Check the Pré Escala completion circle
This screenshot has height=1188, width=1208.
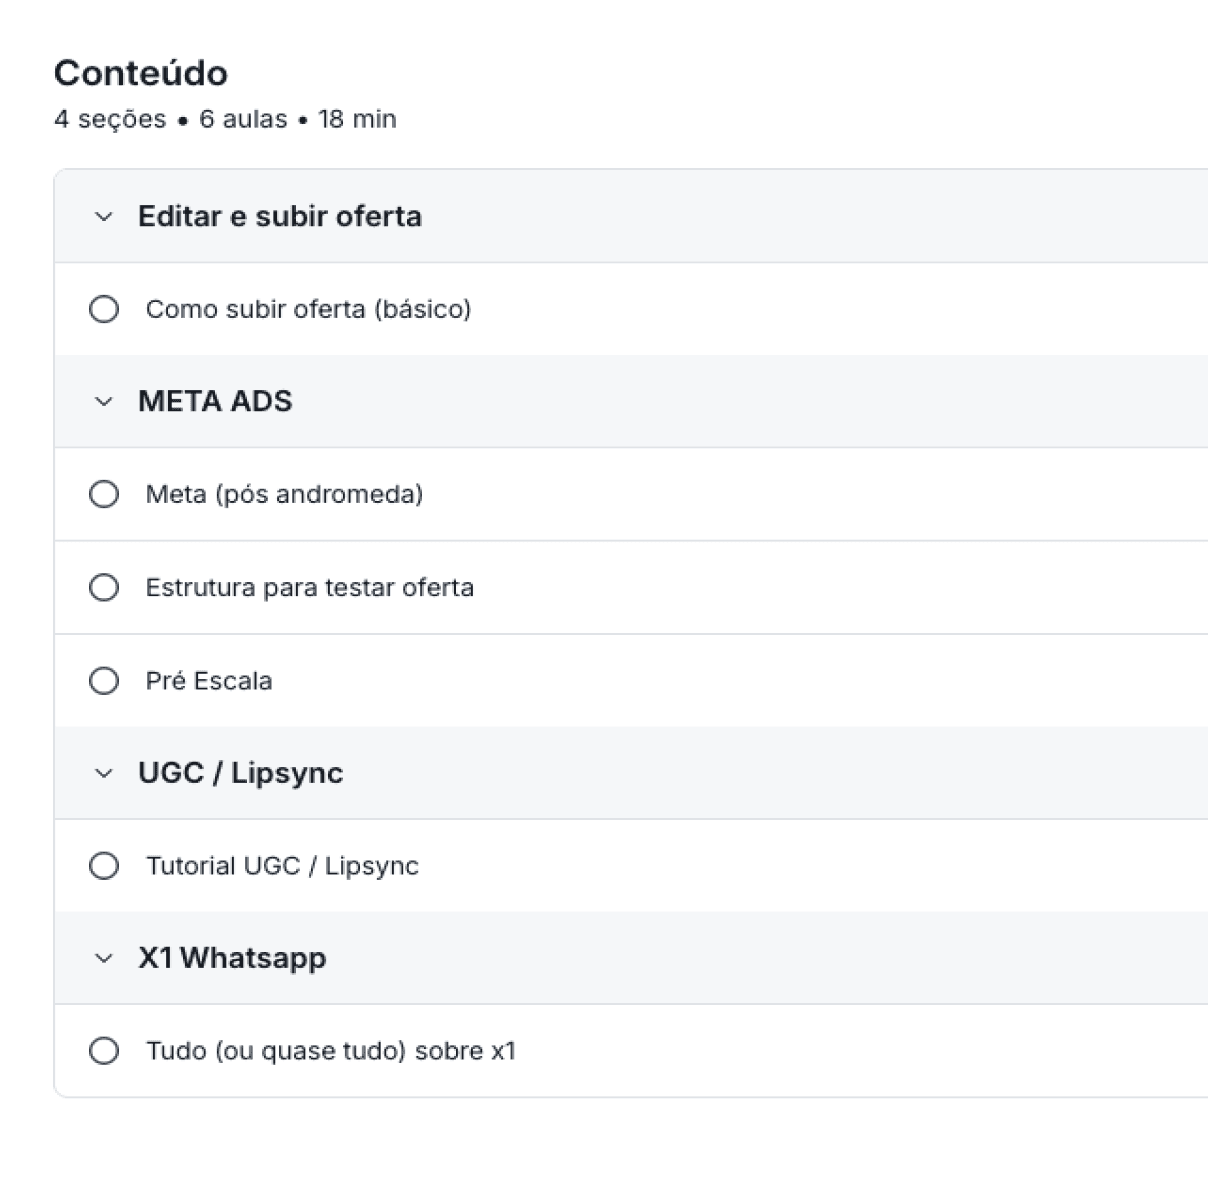pos(104,681)
